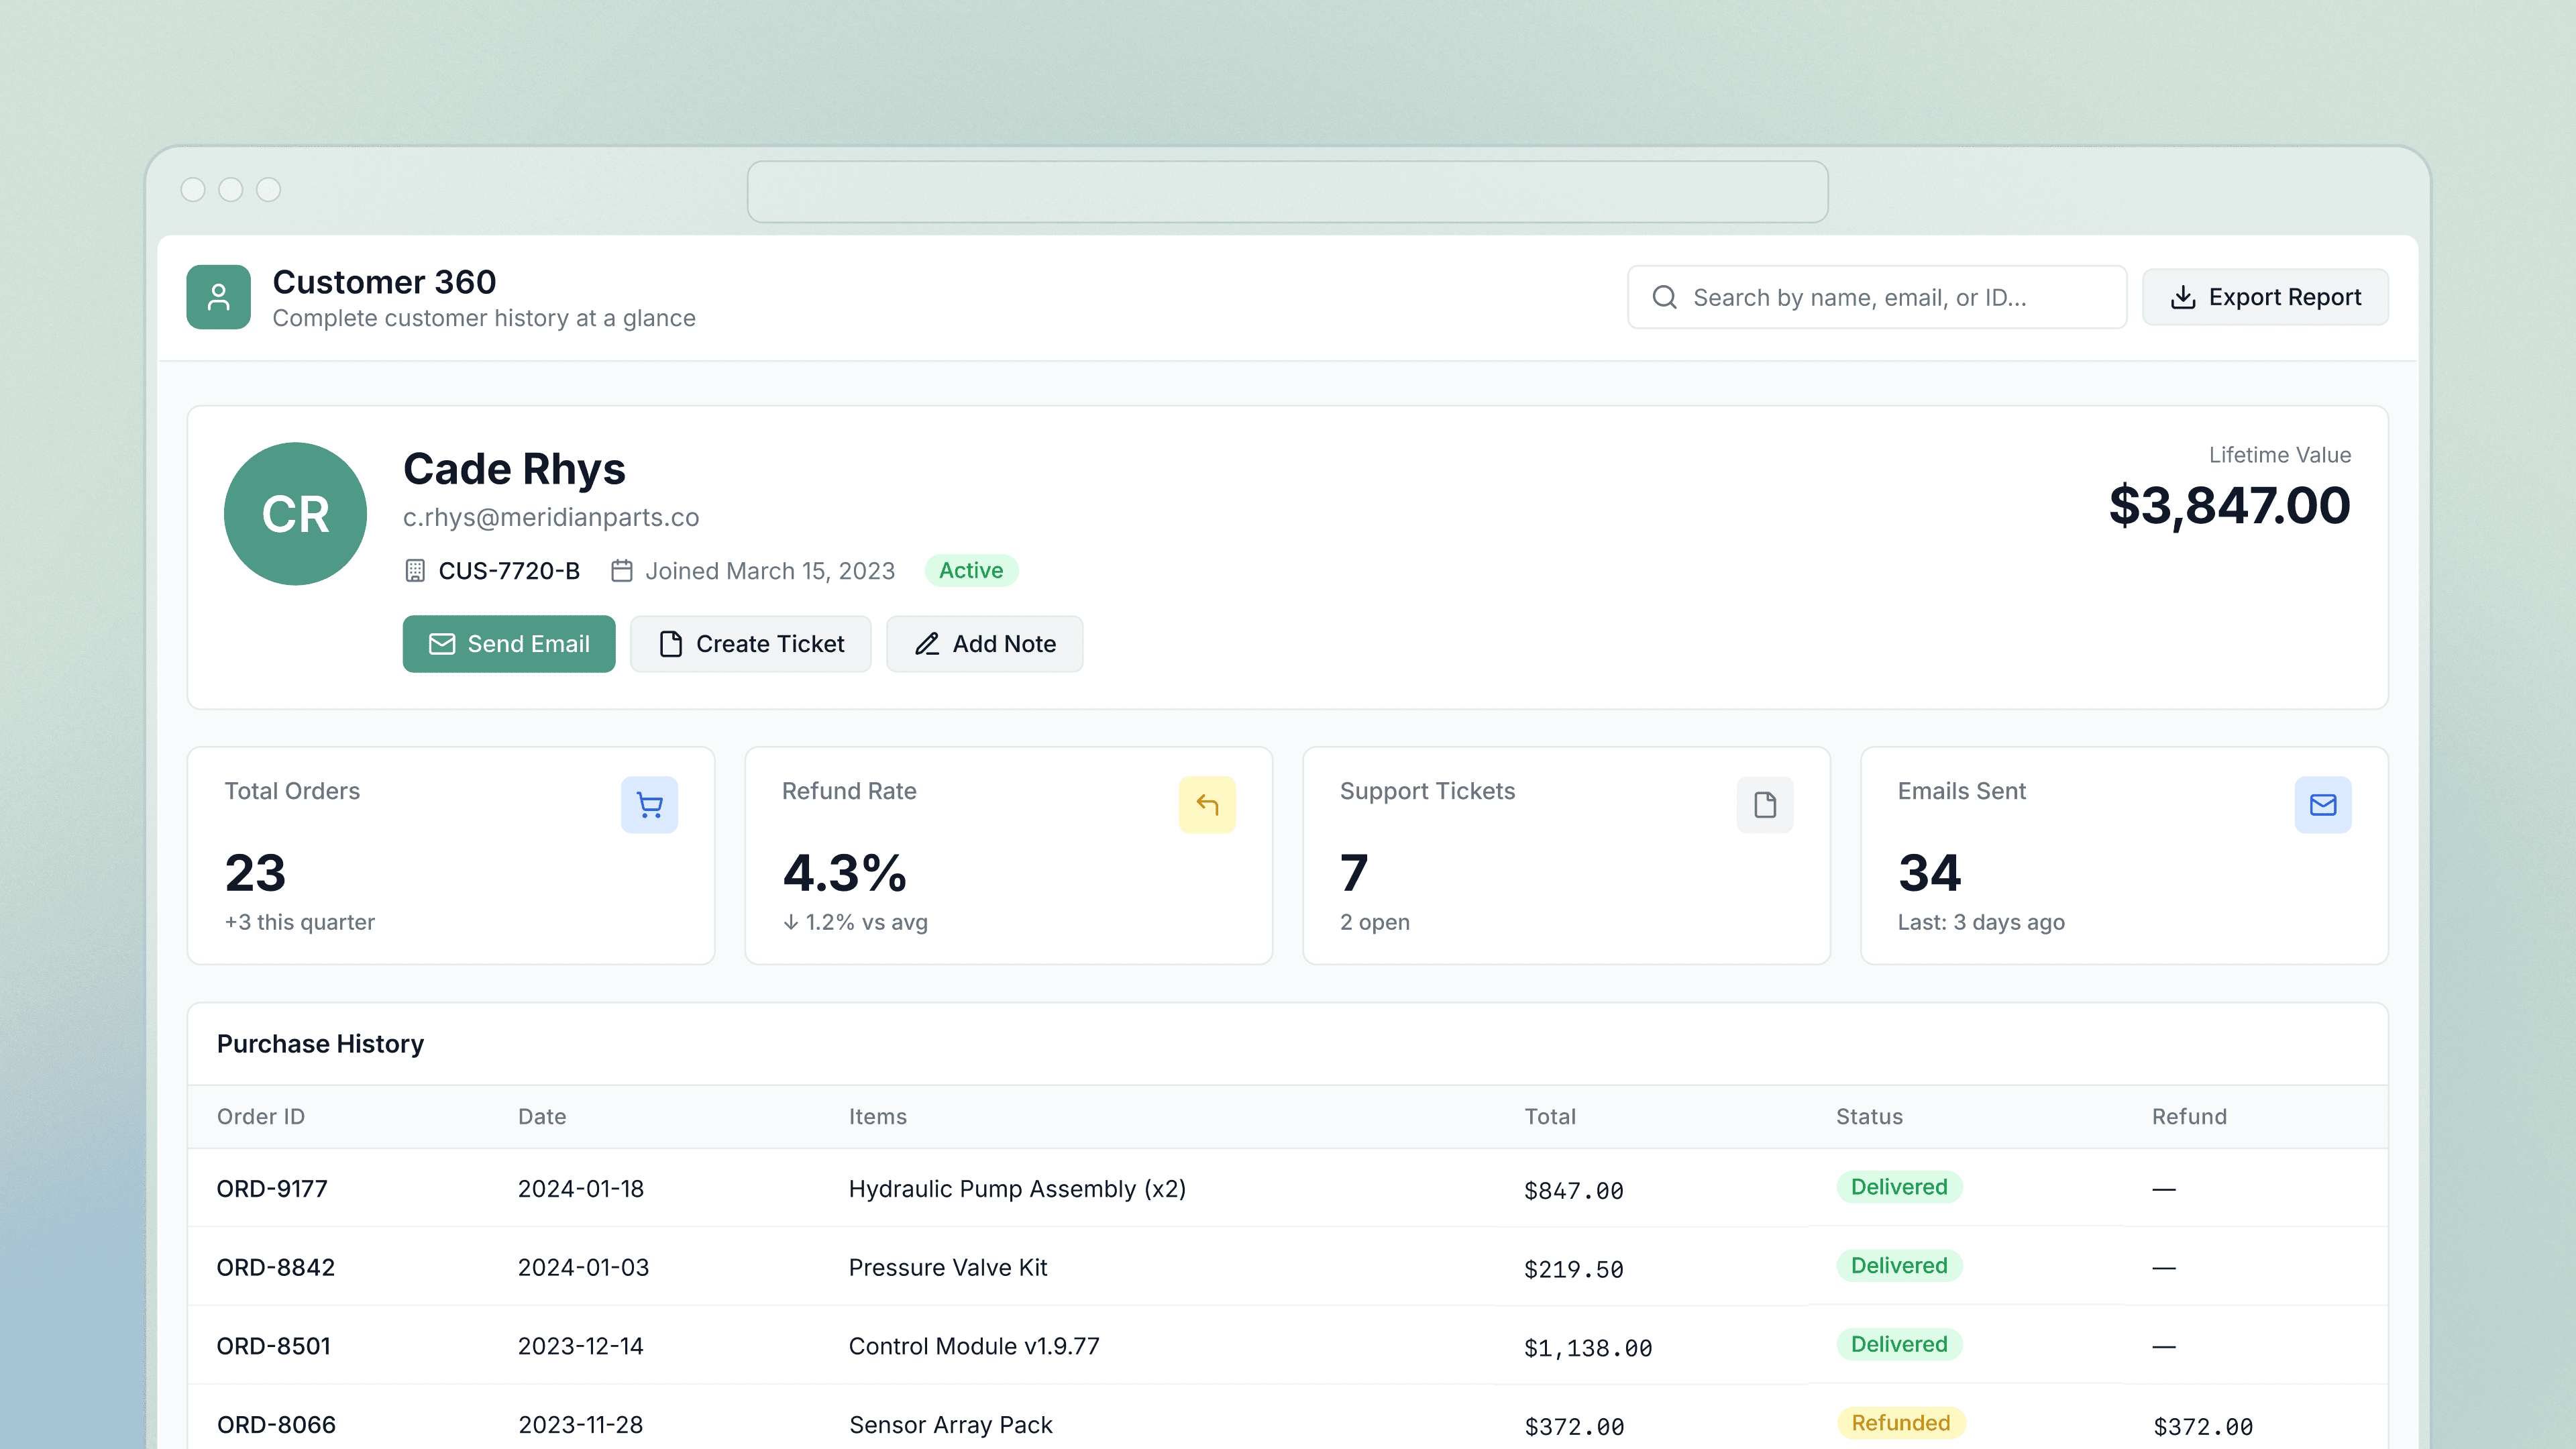2576x1449 pixels.
Task: Click date 2024-01-18
Action: coord(581,1189)
